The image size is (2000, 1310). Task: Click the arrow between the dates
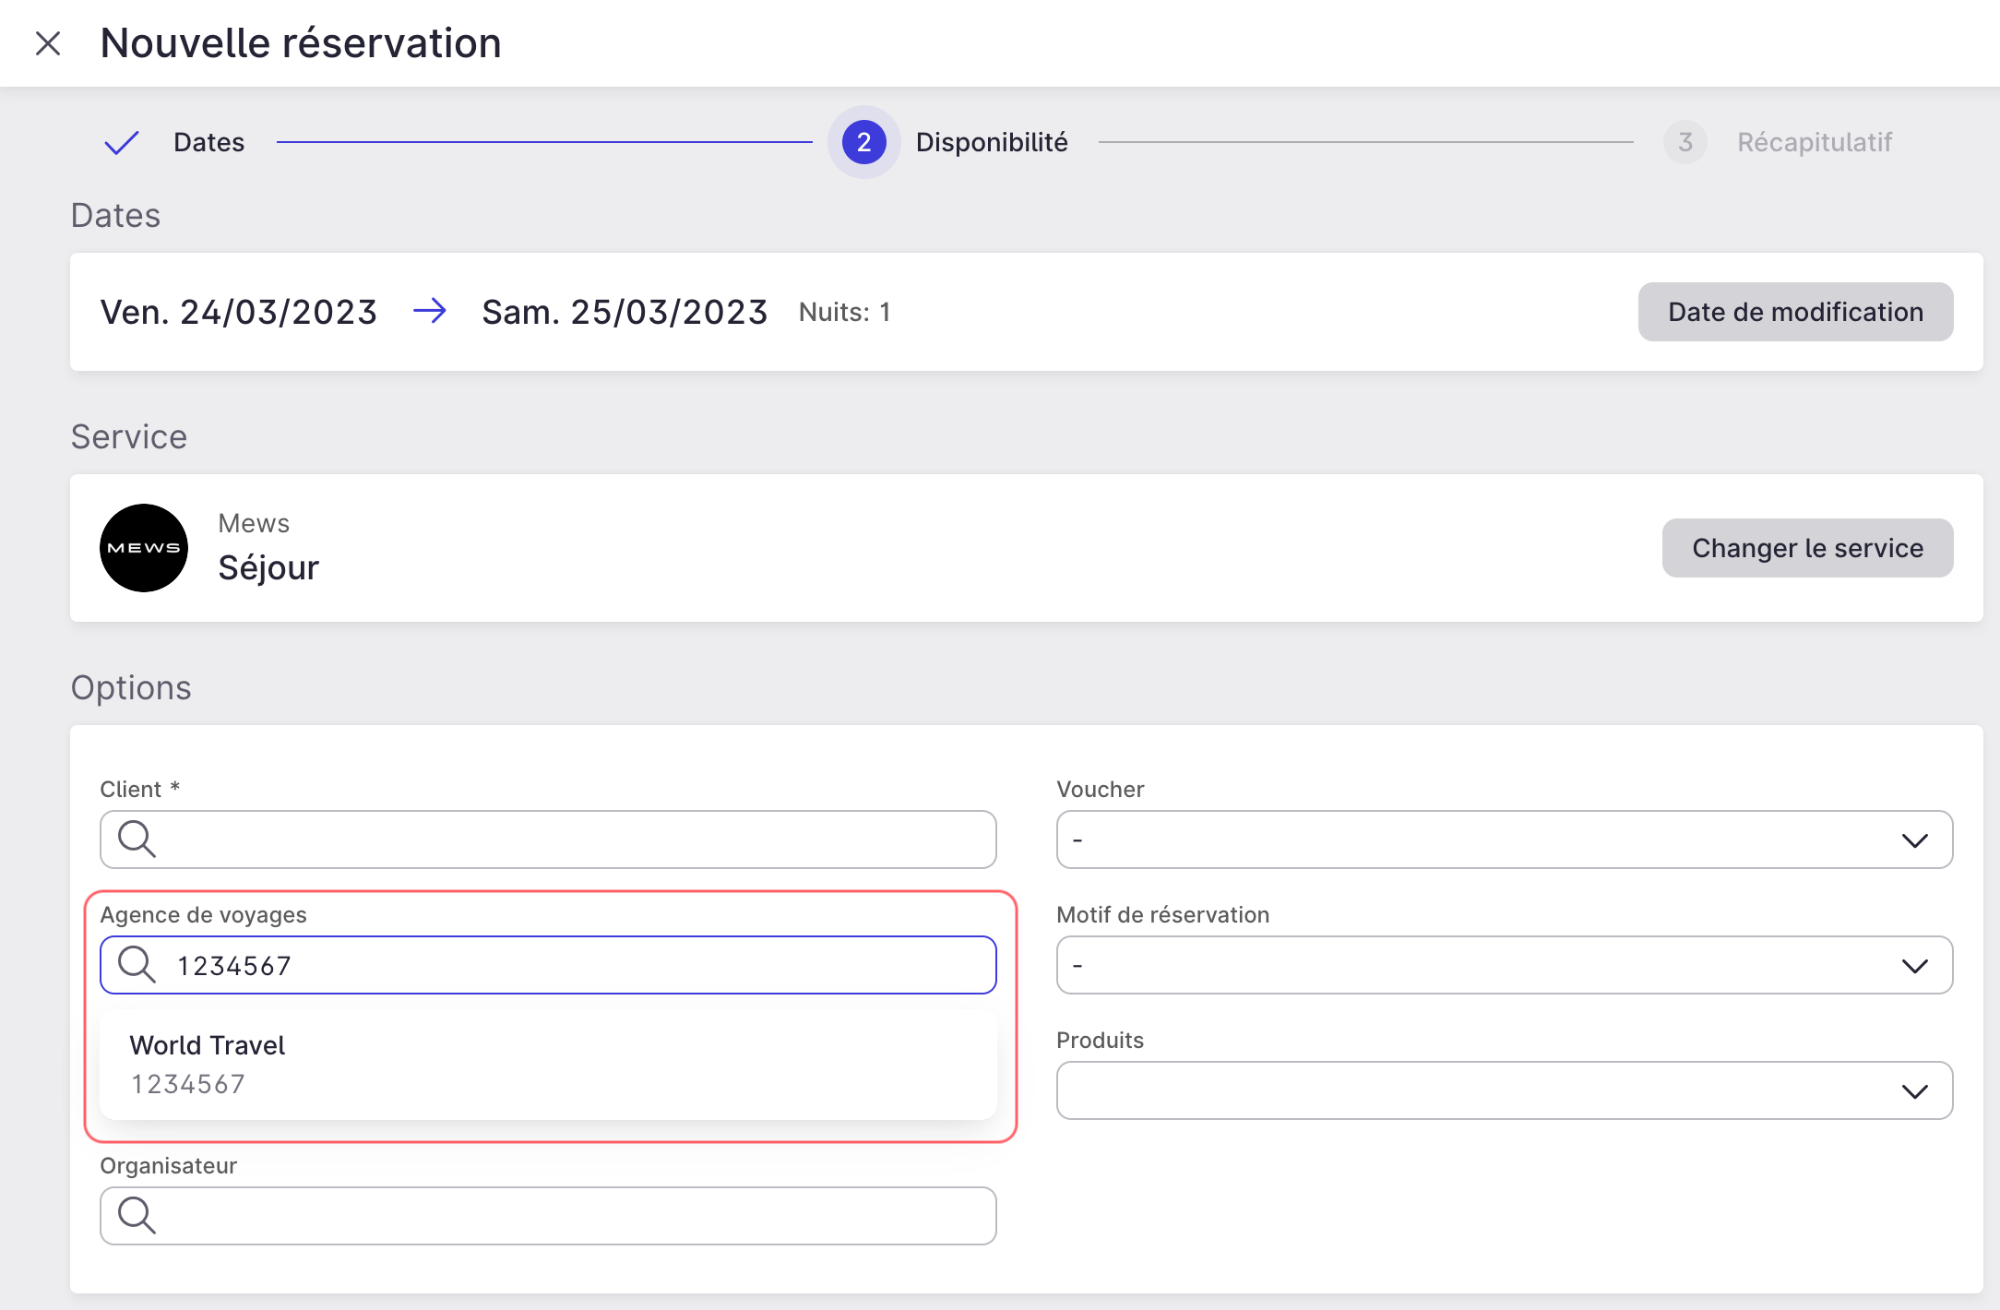430,311
